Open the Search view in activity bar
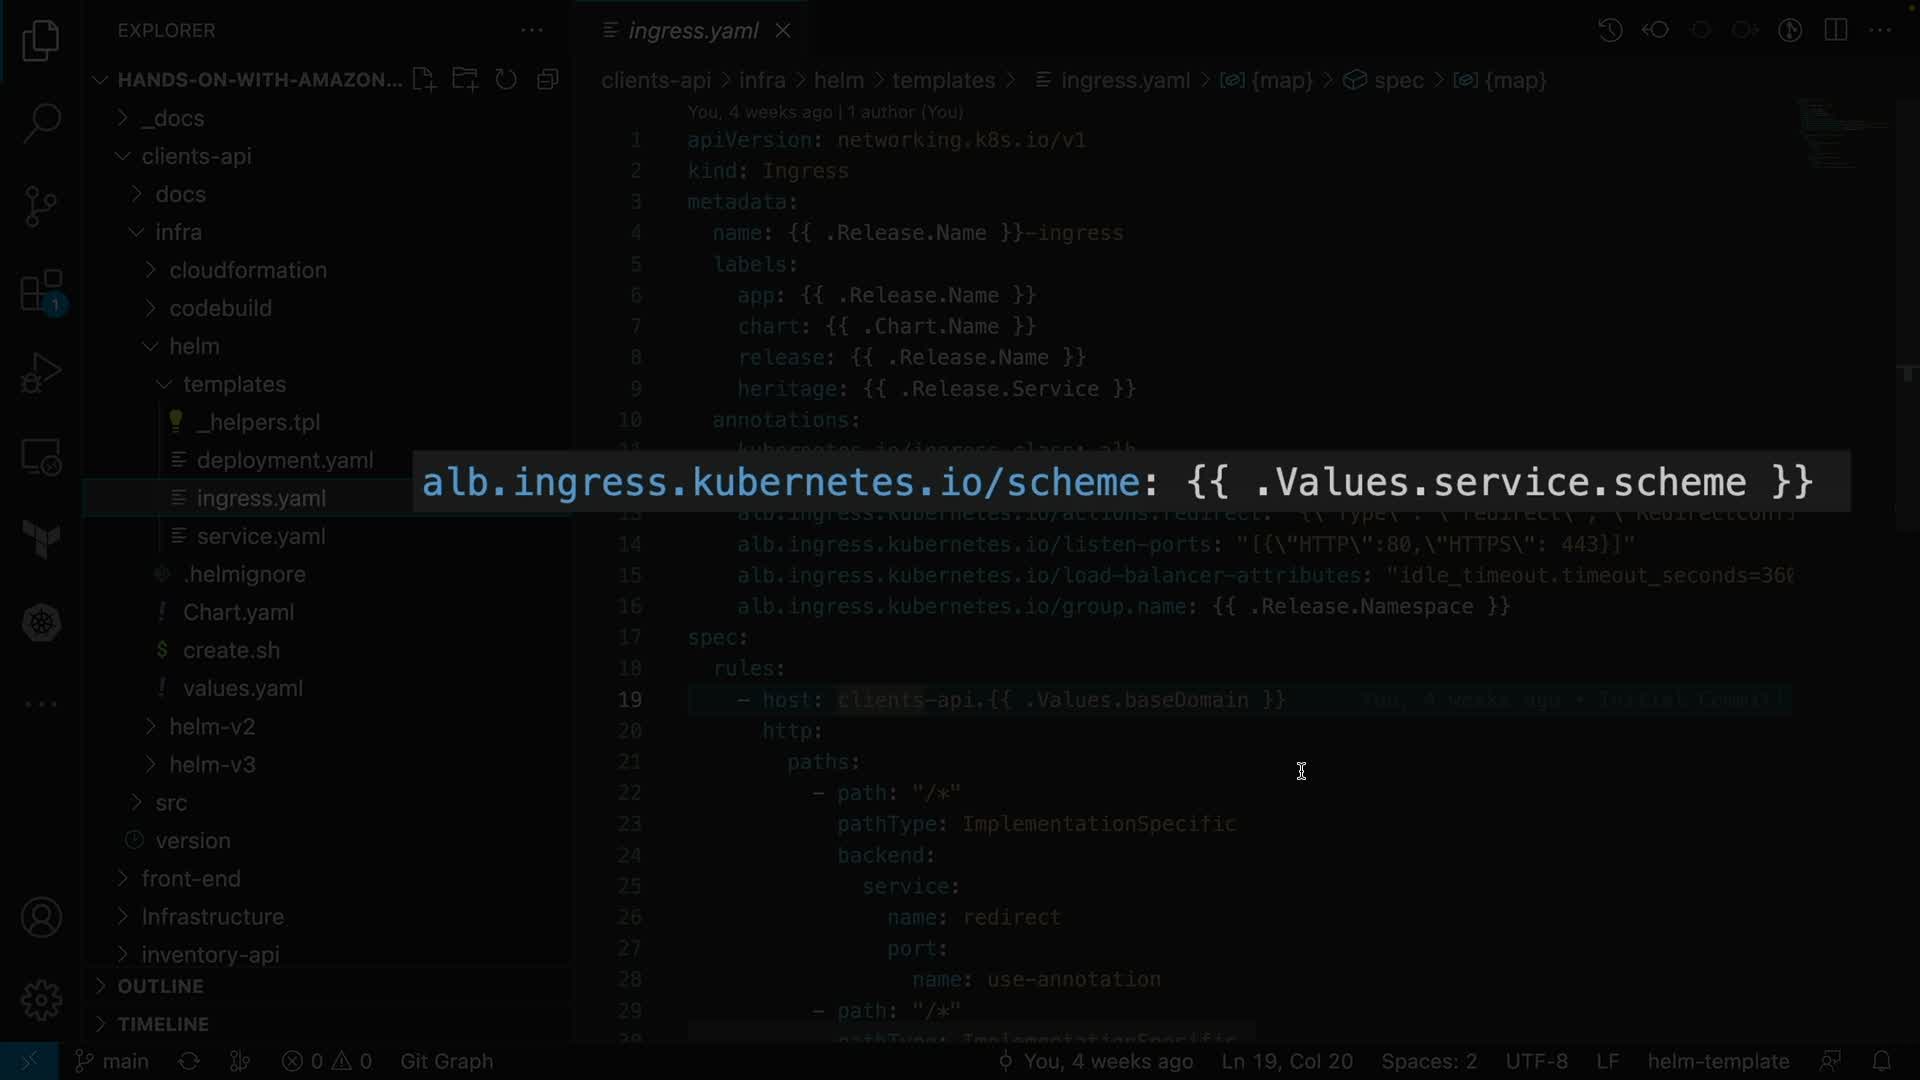The height and width of the screenshot is (1080, 1920). pos(41,123)
